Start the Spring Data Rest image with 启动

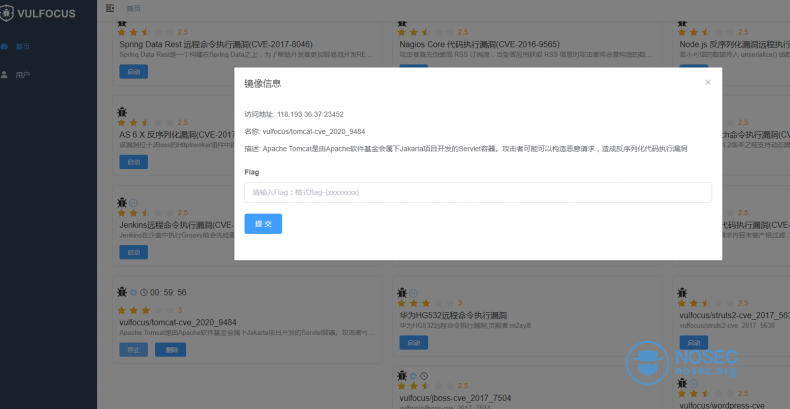click(x=134, y=72)
